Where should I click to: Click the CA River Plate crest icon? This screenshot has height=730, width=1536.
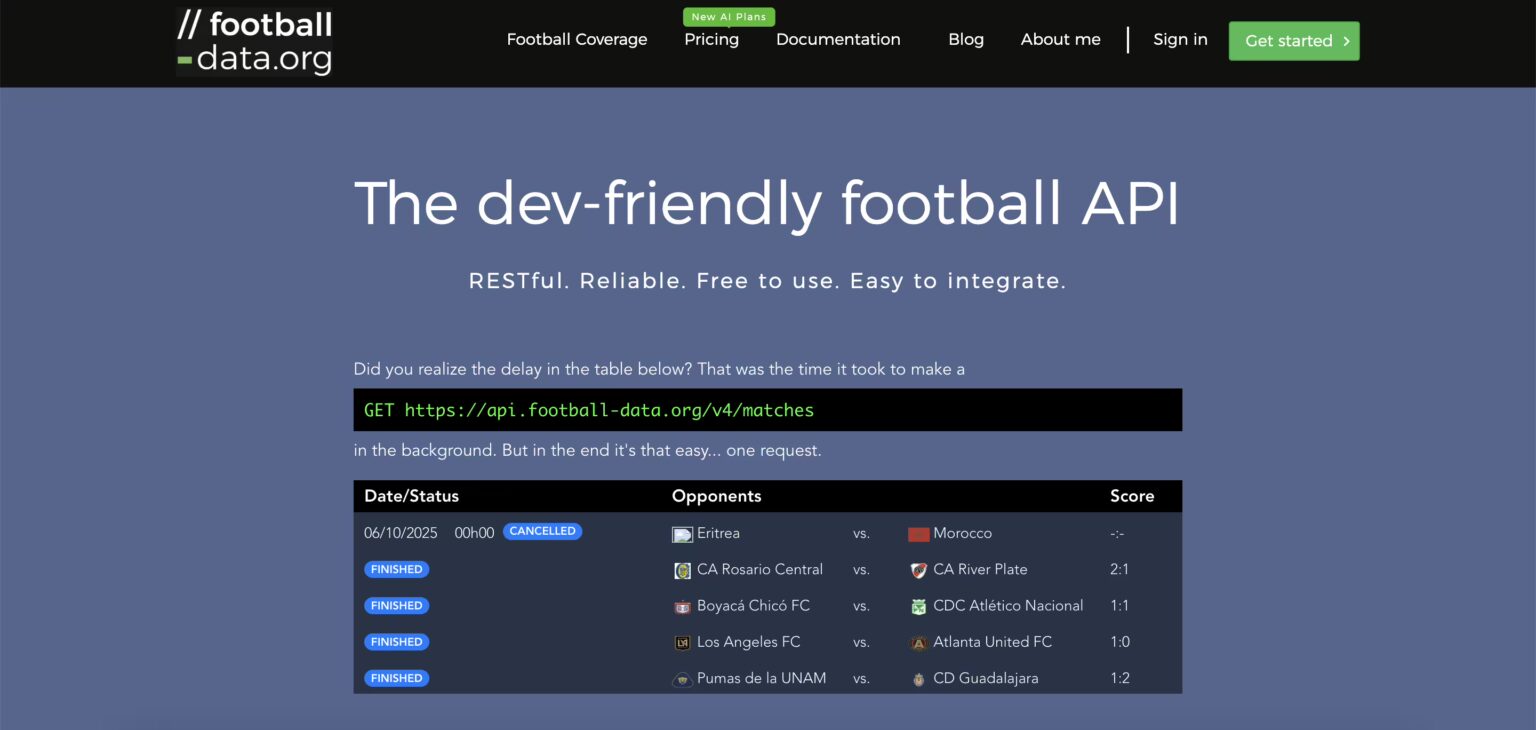click(x=918, y=569)
